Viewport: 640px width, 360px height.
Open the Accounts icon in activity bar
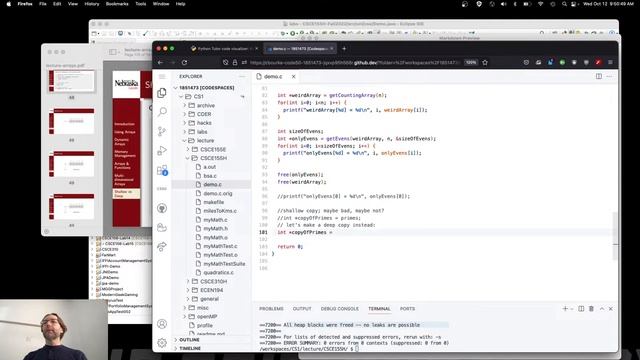point(162,324)
